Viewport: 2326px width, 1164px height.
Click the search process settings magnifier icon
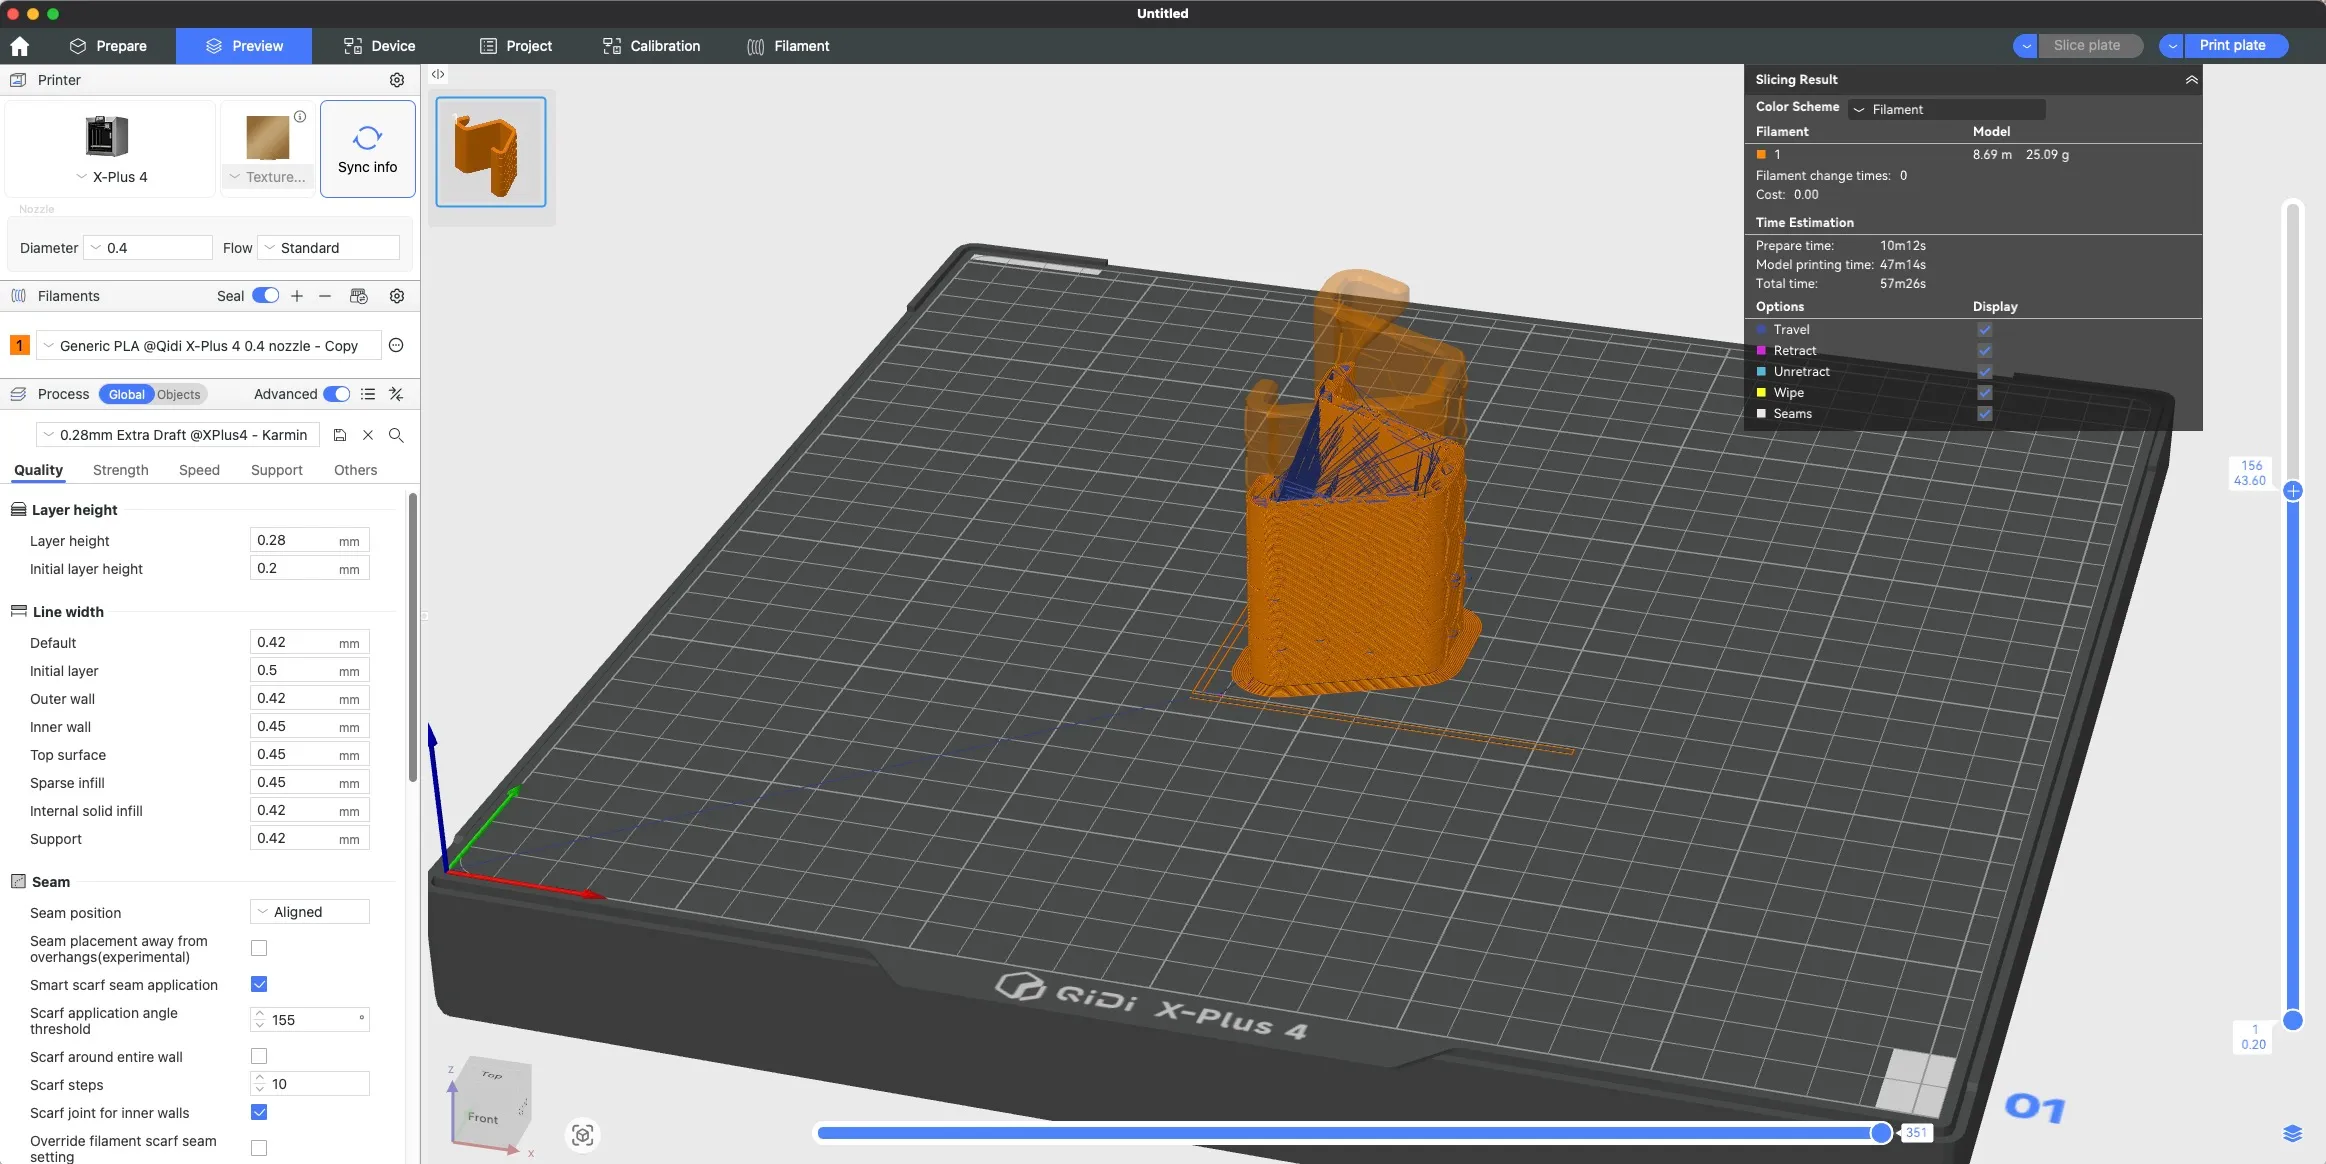coord(396,435)
